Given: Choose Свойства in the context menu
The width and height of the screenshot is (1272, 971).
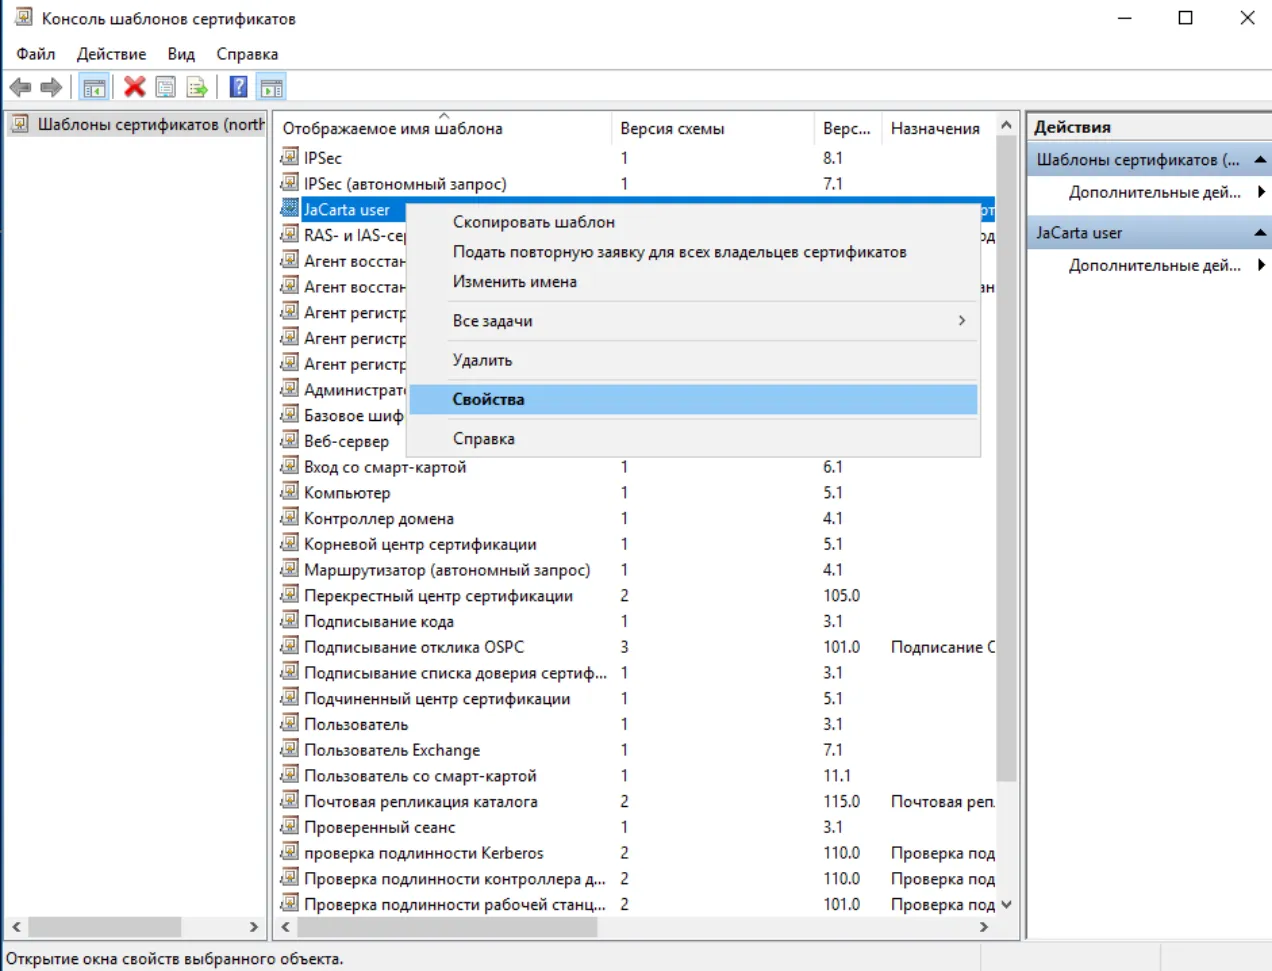Looking at the screenshot, I should click(694, 399).
